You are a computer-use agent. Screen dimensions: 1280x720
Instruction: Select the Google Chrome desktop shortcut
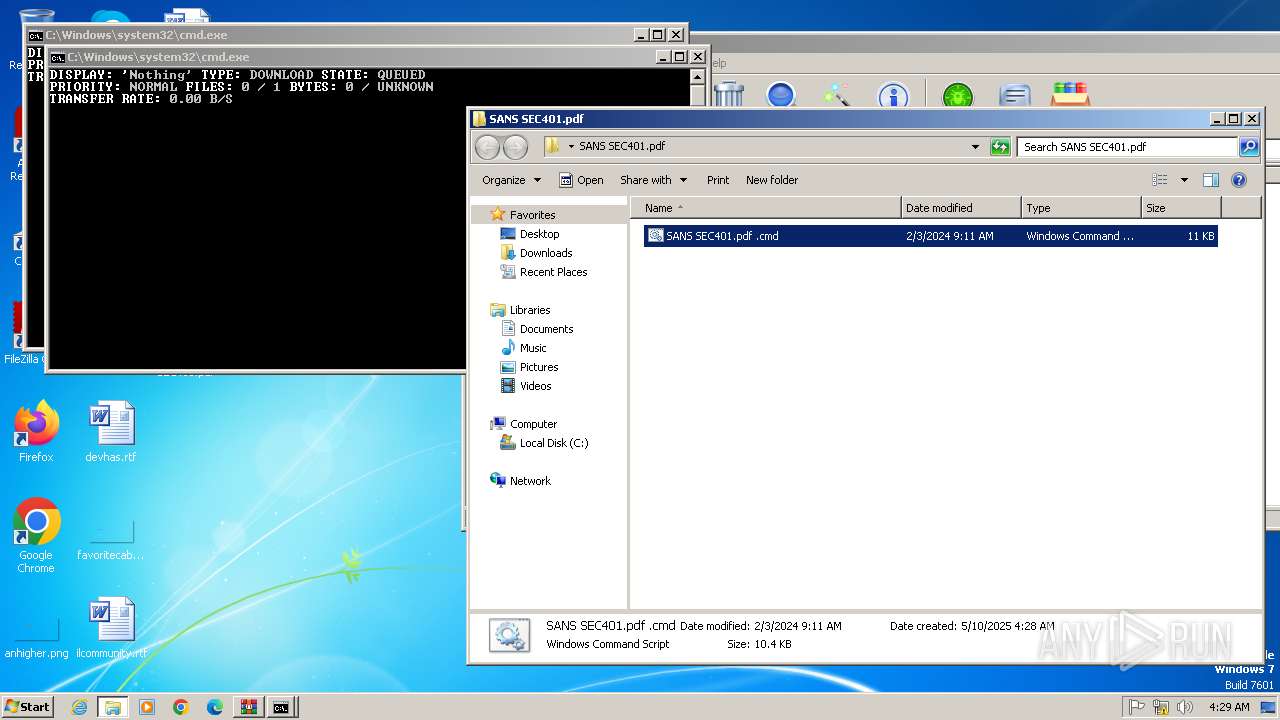[36, 536]
